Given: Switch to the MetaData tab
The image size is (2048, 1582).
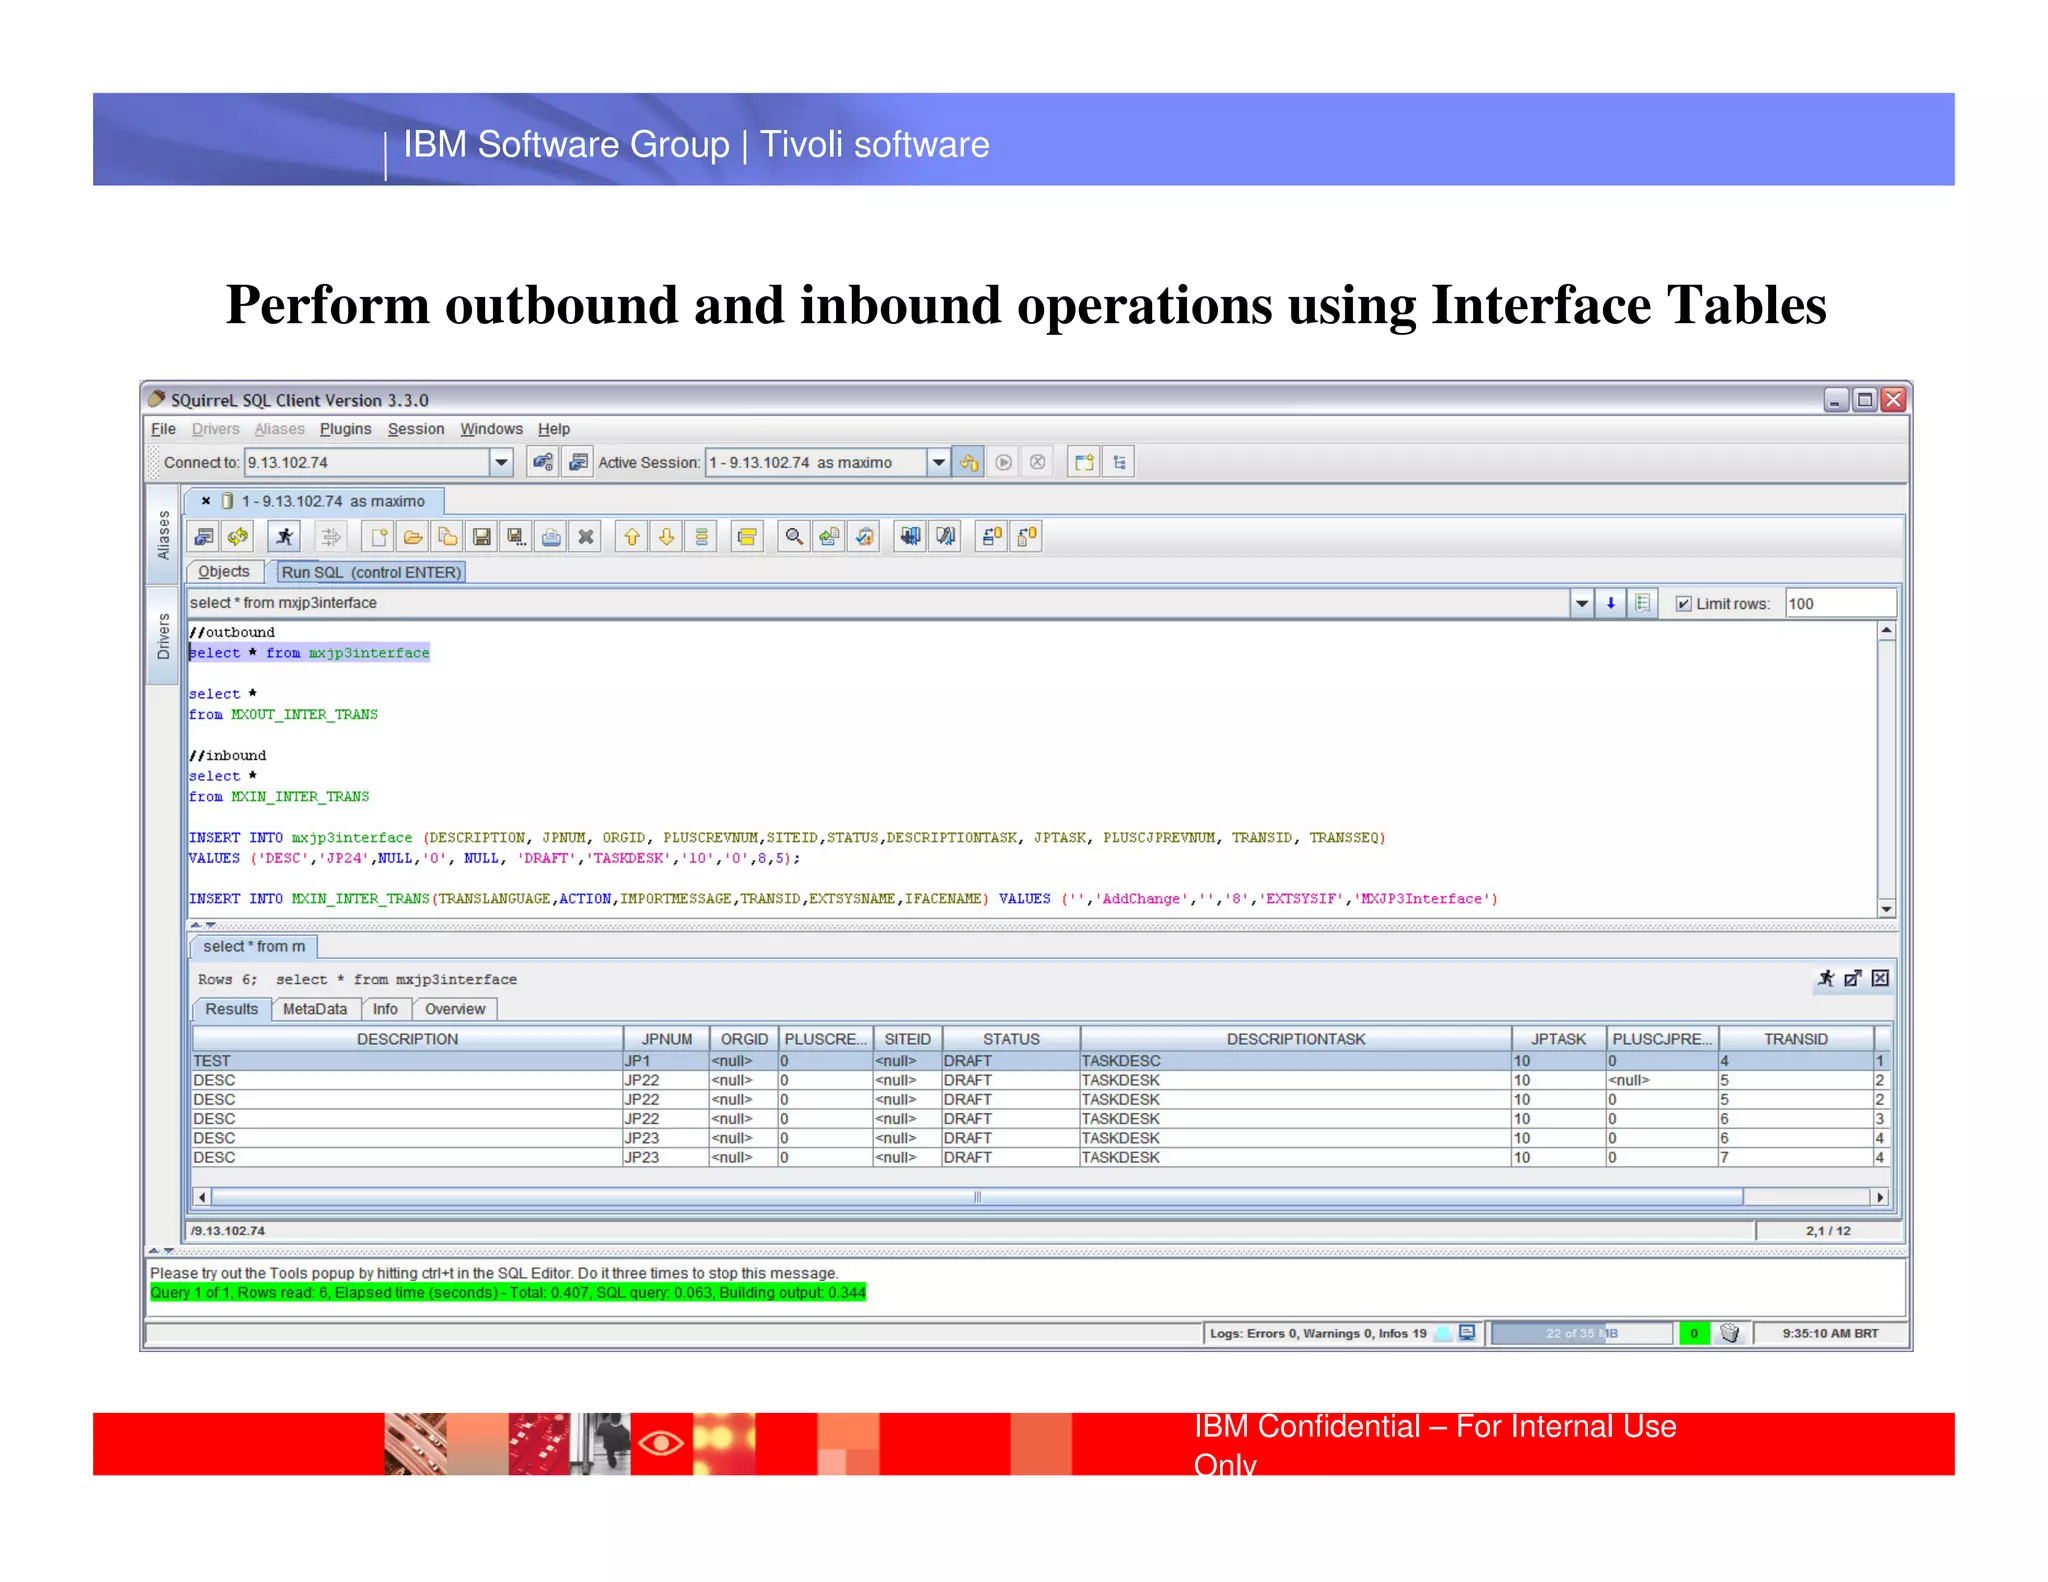Looking at the screenshot, I should click(315, 1009).
